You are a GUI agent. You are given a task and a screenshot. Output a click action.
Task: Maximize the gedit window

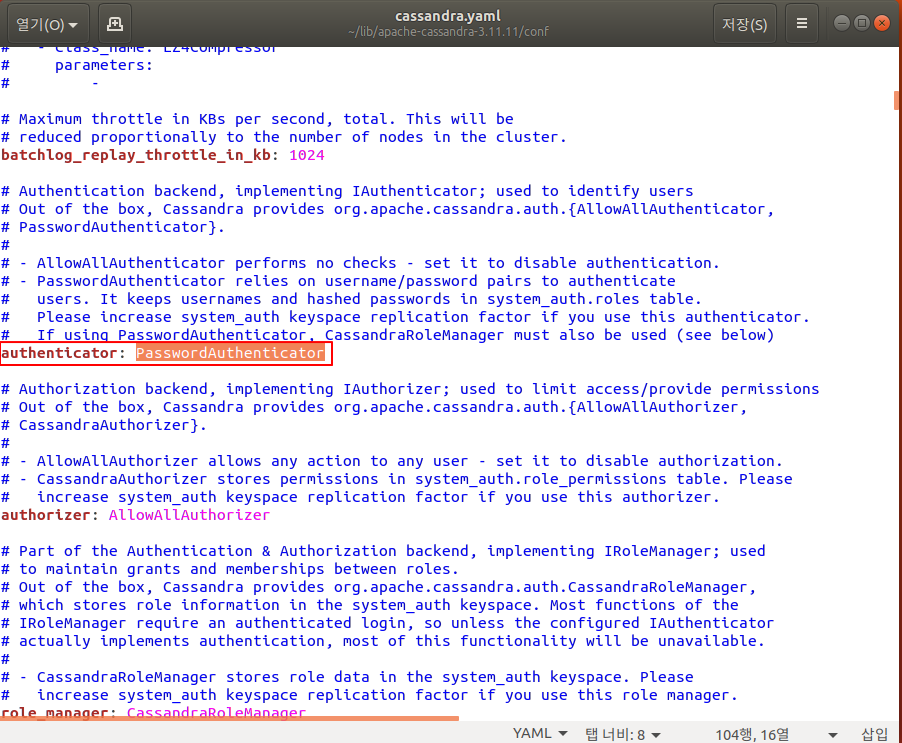(x=861, y=23)
